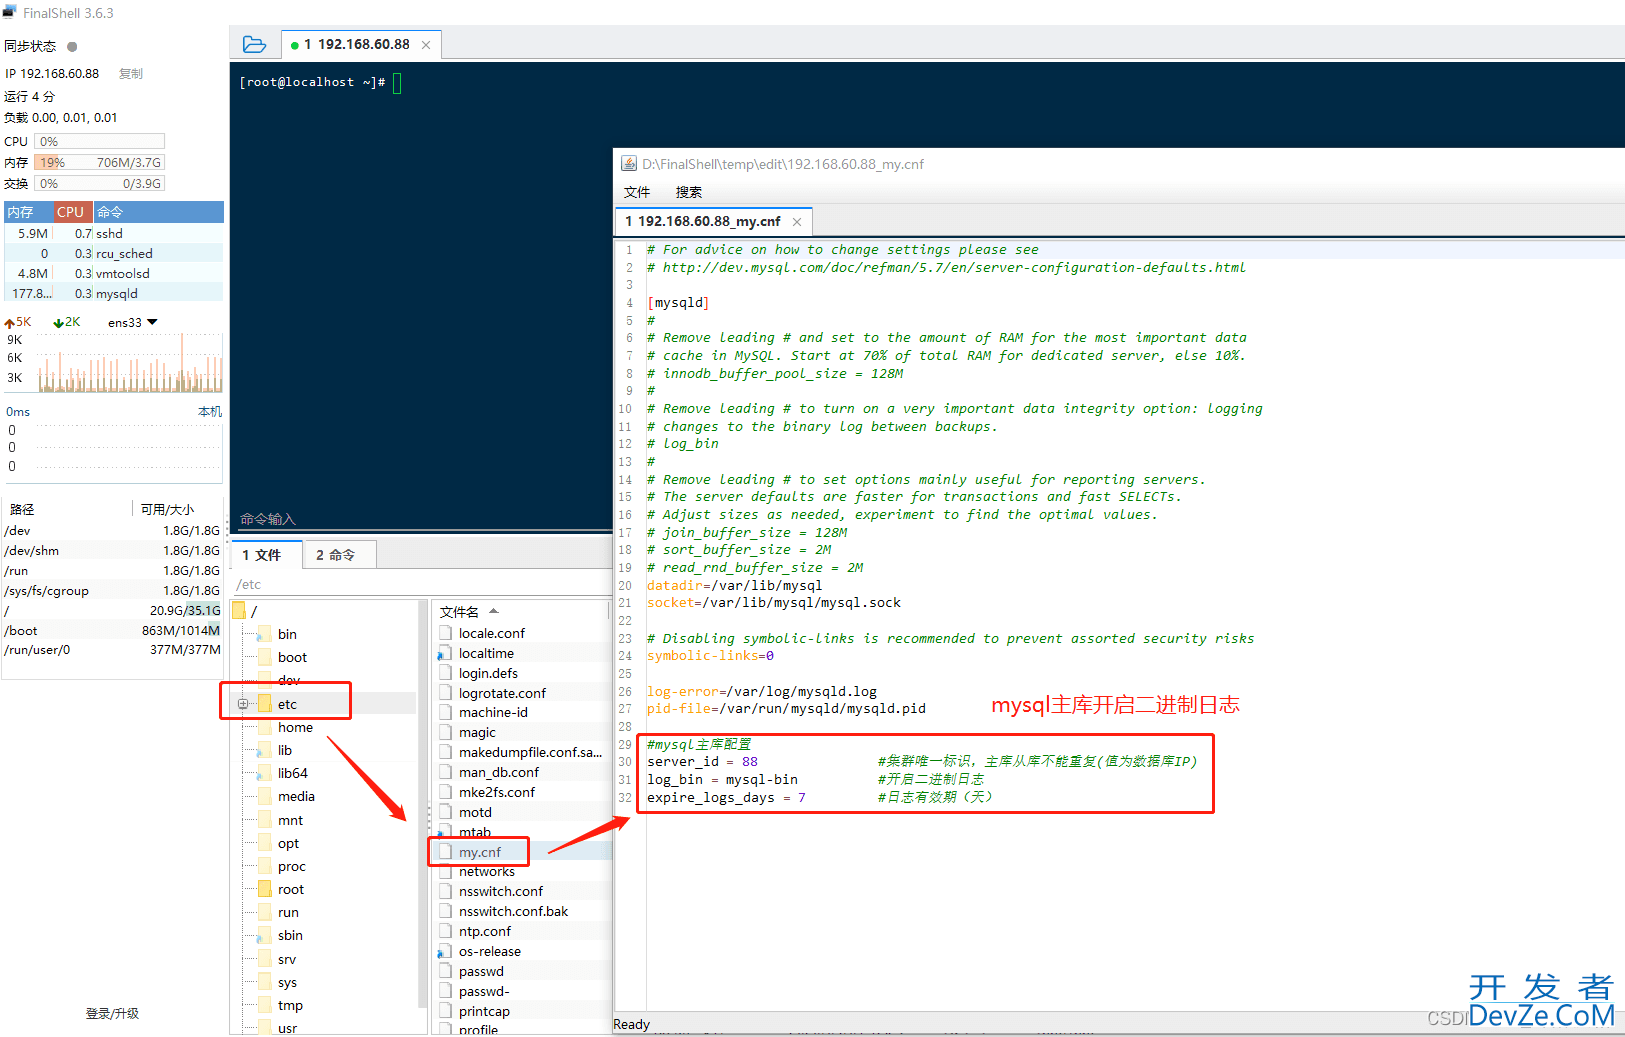Select the media folder in tree
This screenshot has width=1625, height=1037.
click(x=296, y=796)
